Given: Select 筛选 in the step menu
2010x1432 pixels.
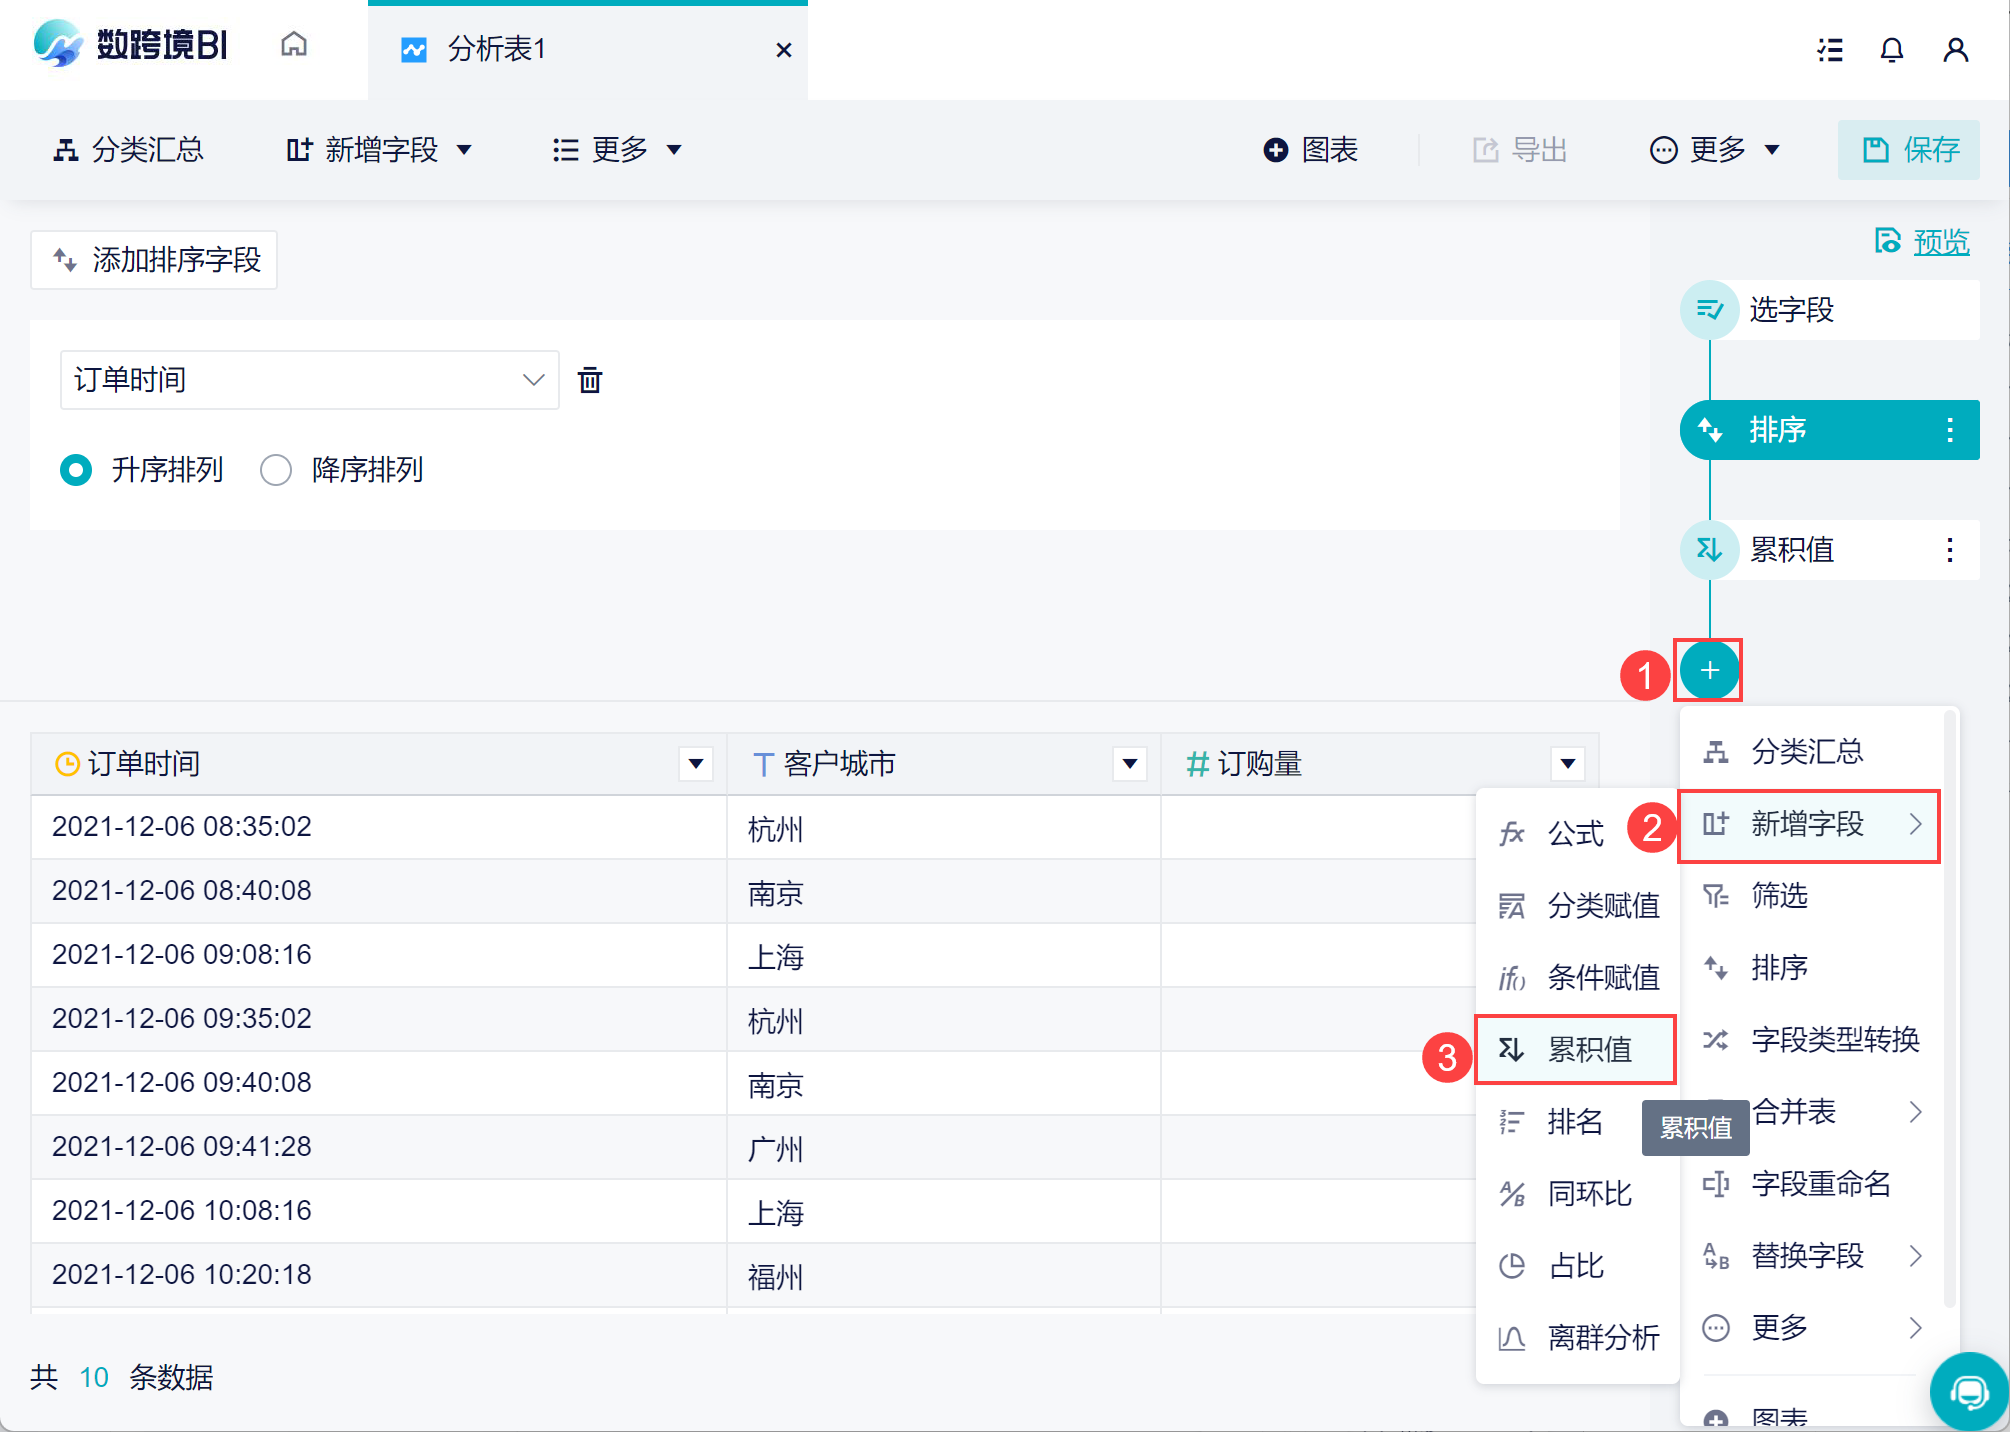Looking at the screenshot, I should [x=1779, y=896].
